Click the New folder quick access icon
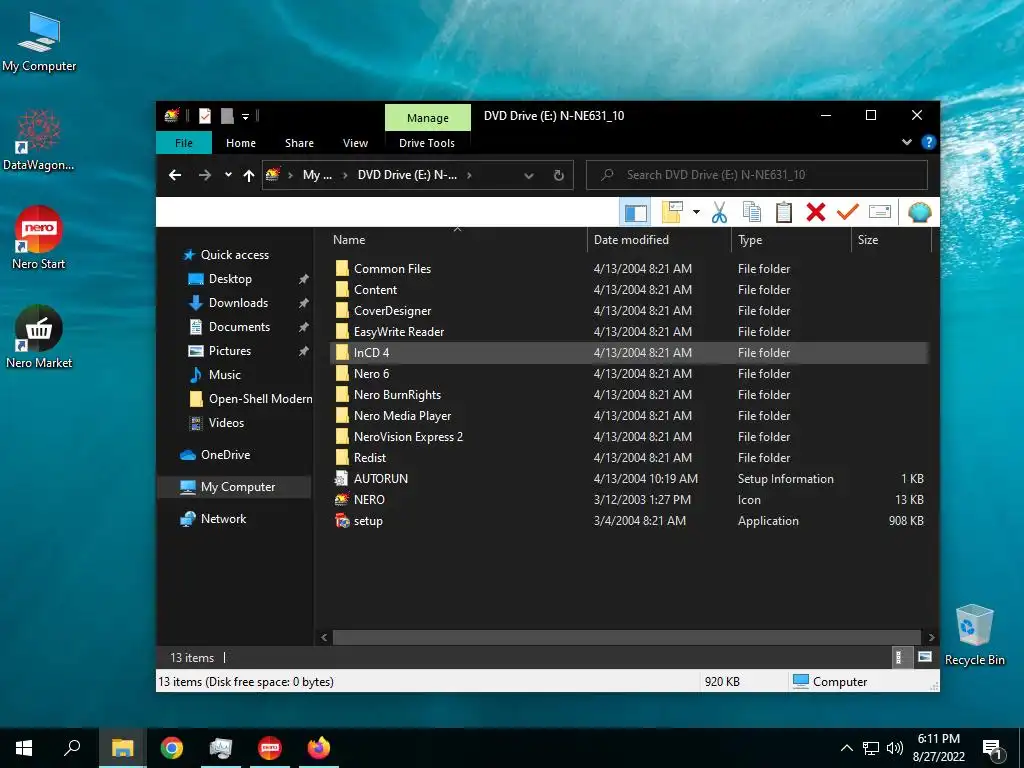 click(x=227, y=116)
